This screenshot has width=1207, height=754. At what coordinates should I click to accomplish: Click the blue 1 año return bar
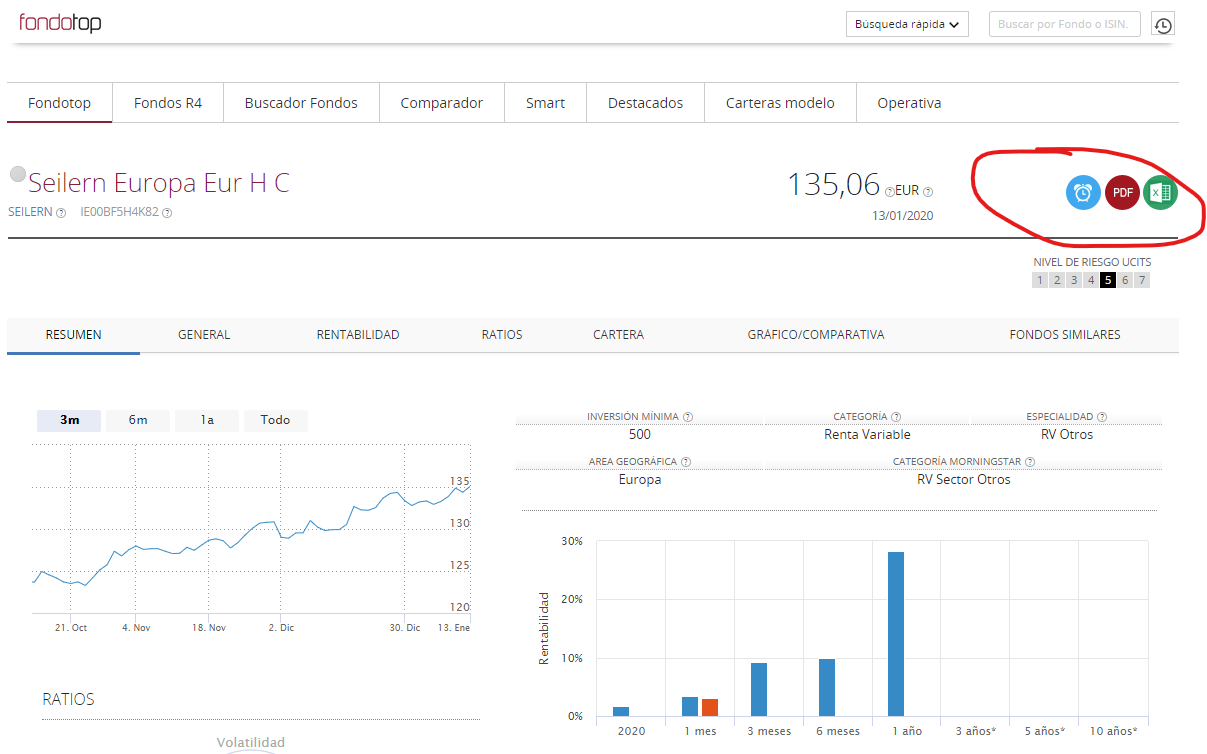click(x=896, y=634)
